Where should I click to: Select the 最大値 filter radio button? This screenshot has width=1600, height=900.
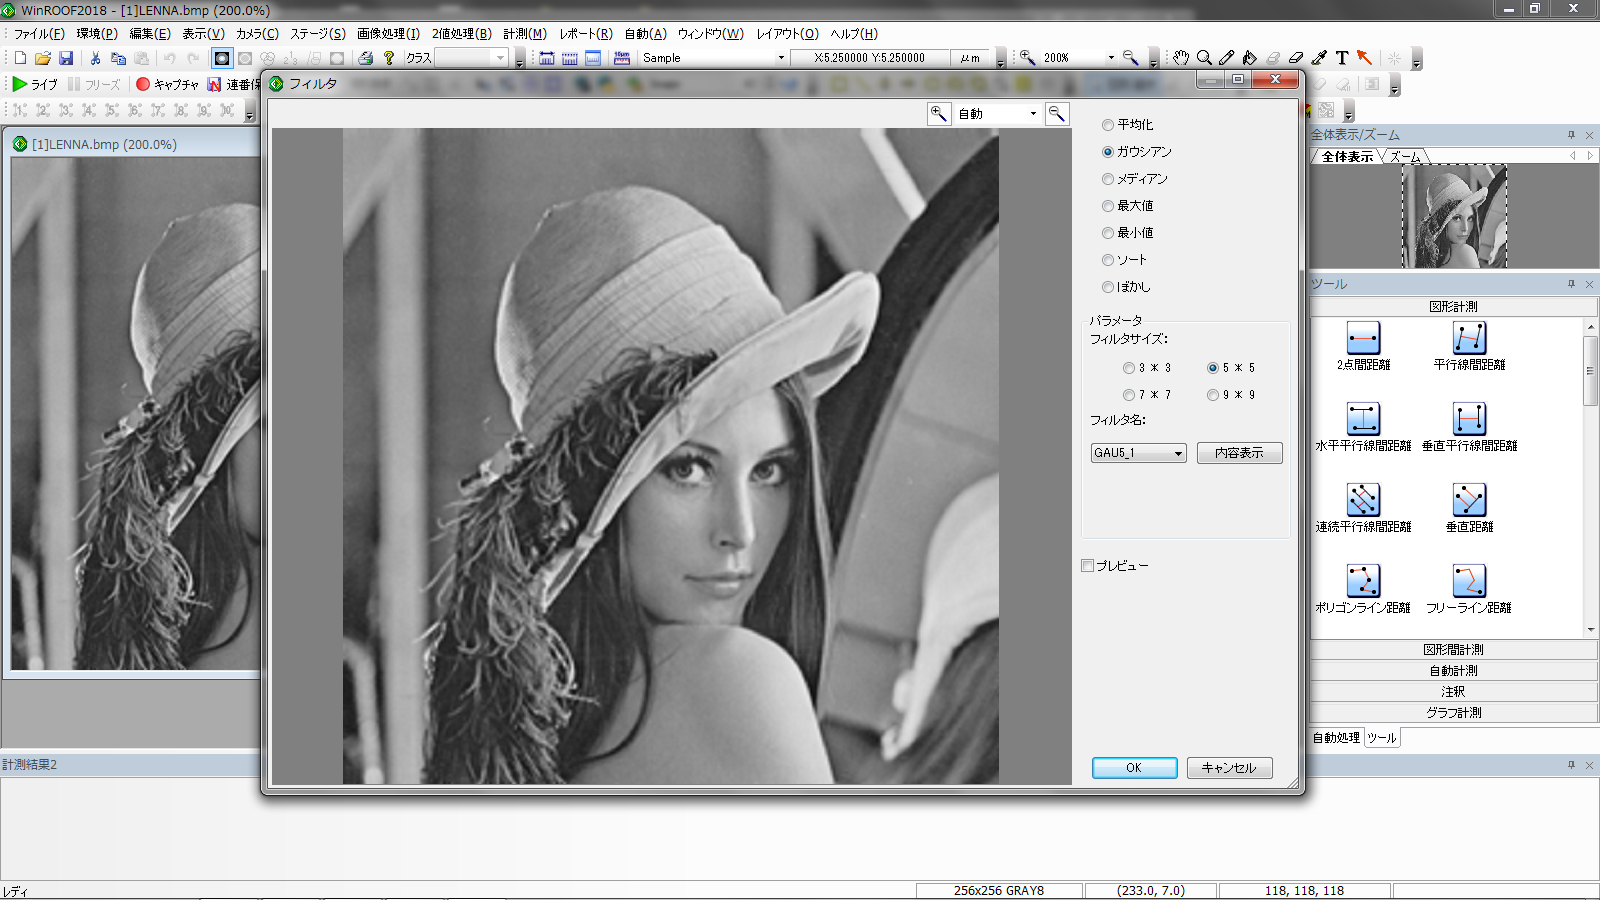[x=1108, y=206]
